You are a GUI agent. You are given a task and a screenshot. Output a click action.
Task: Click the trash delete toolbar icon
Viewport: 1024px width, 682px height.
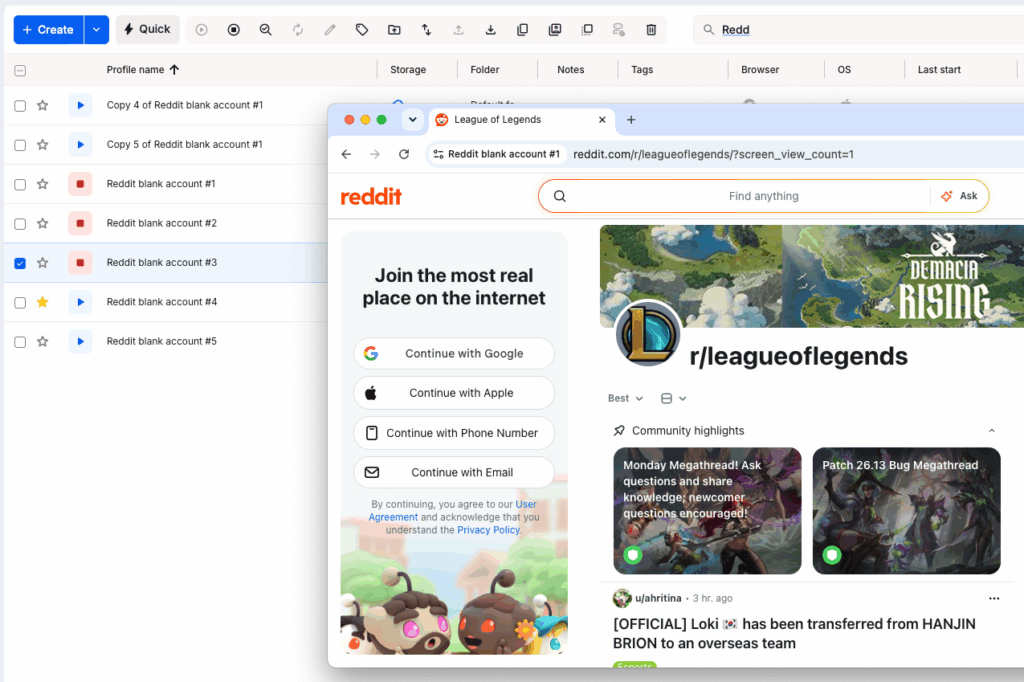coord(651,29)
